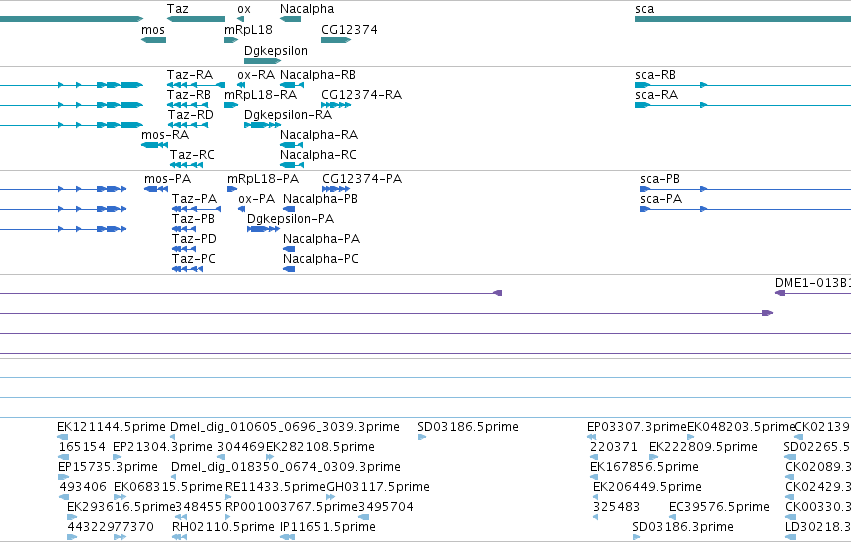Click the Nacalpha-RC transcript label

[318, 155]
